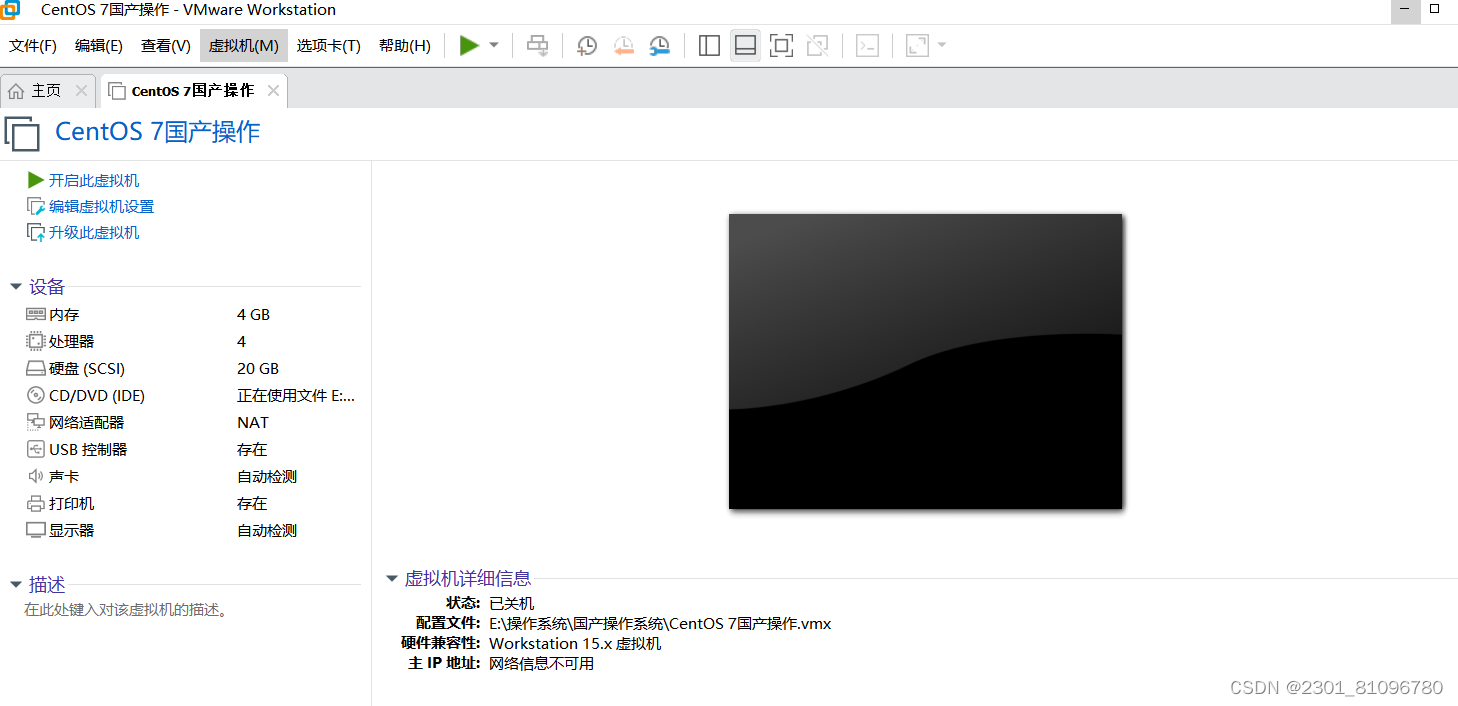Click the display monitor icon

36,530
